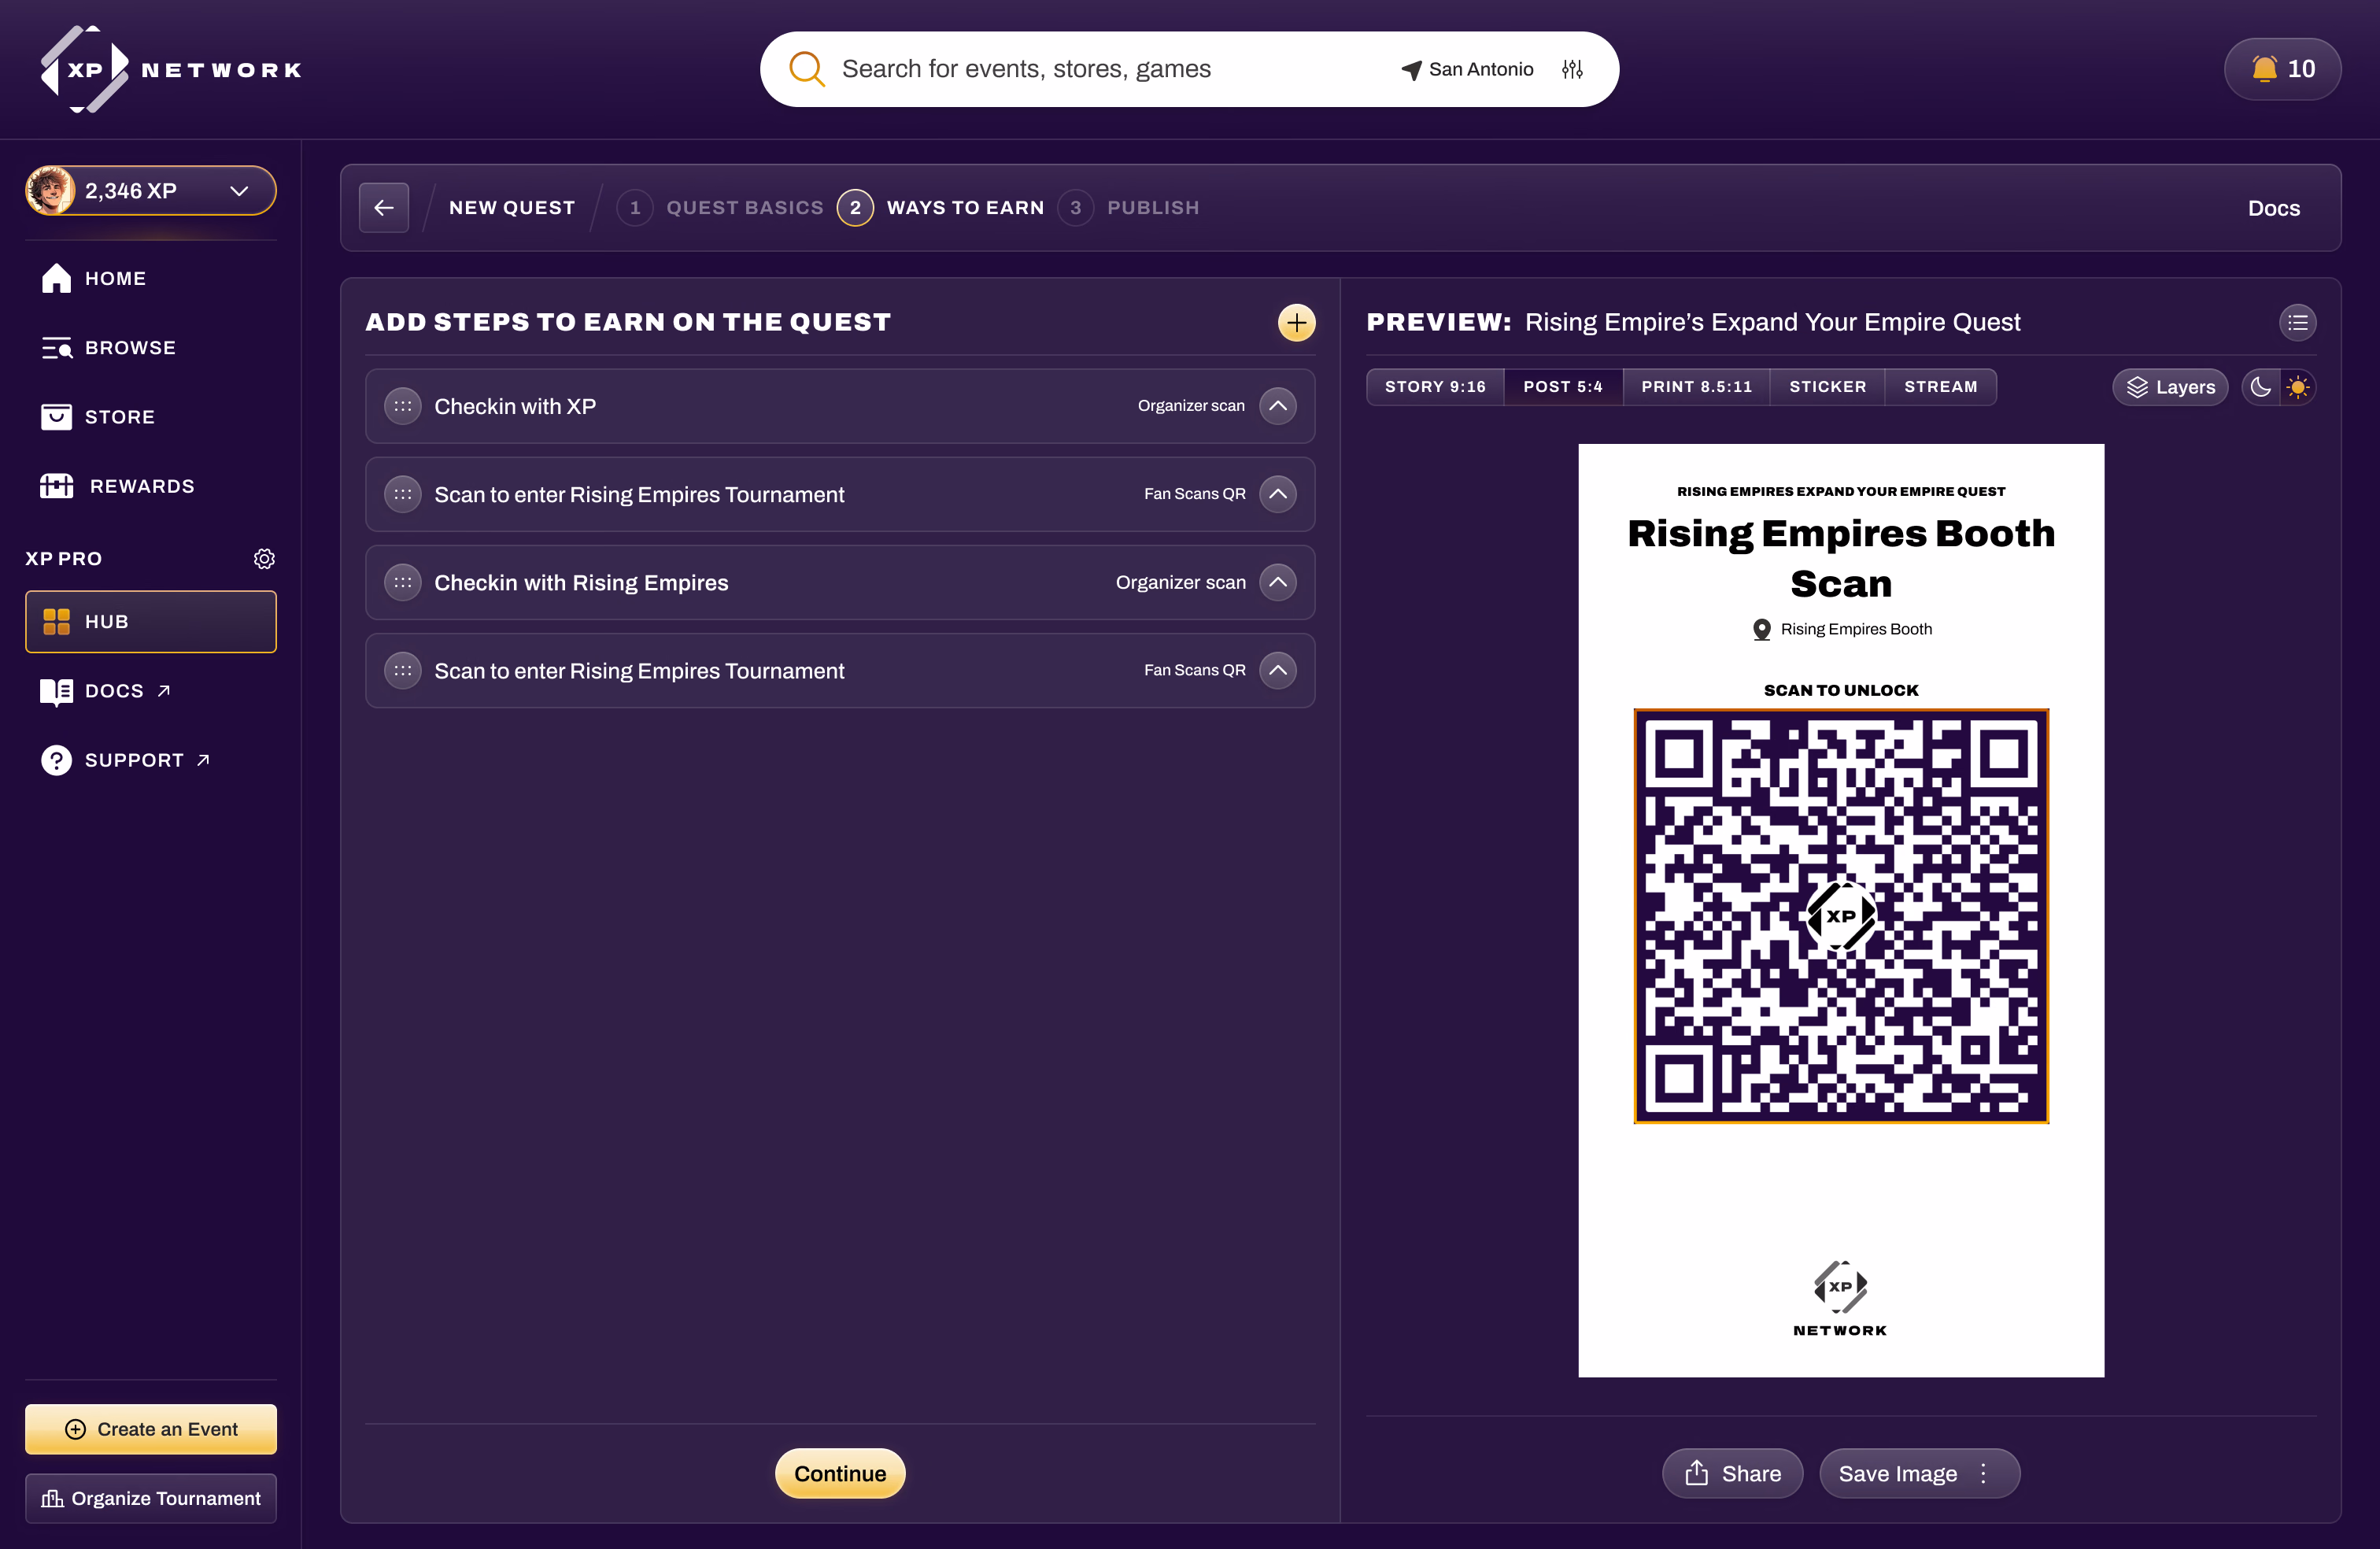2380x1549 pixels.
Task: Collapse Checkin with Rising Empires step
Action: [1278, 582]
